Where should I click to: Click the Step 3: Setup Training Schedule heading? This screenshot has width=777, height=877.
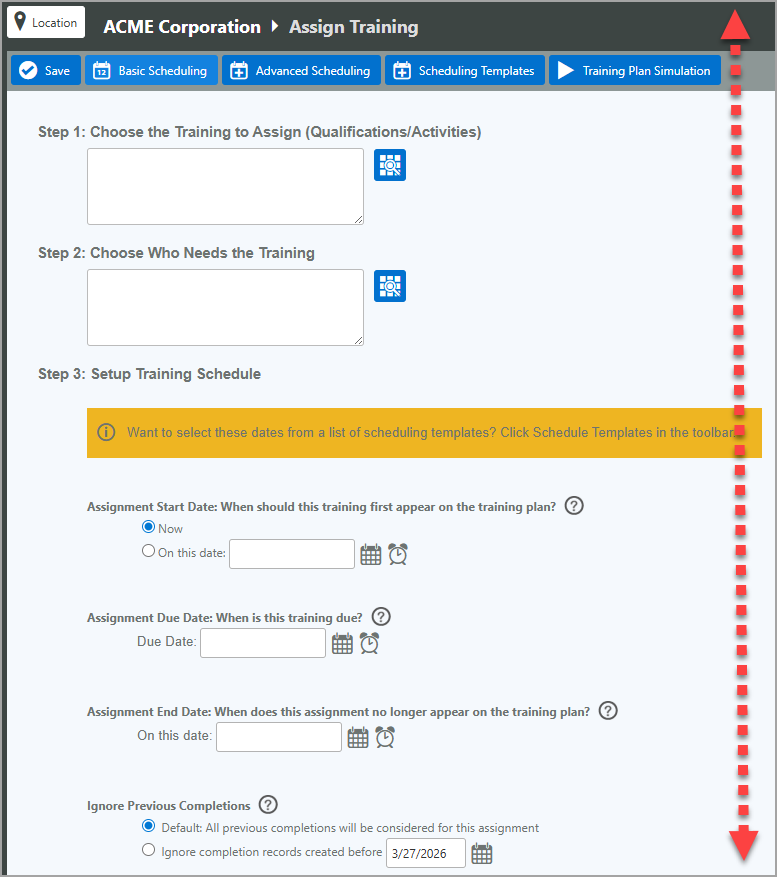click(x=149, y=374)
